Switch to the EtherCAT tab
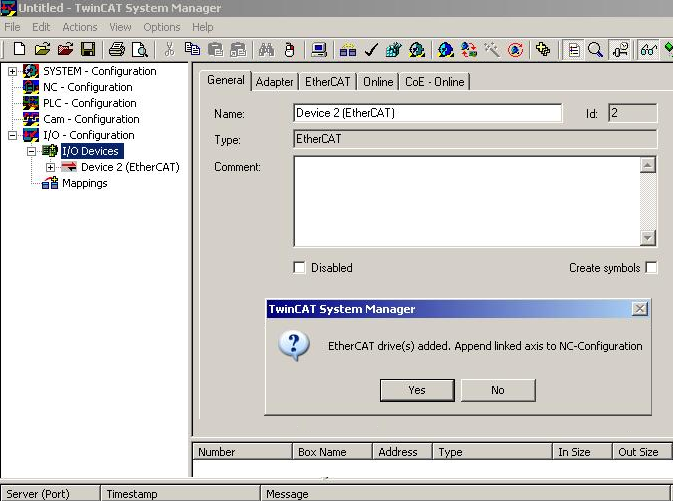Viewport: 673px width, 501px height. click(x=327, y=82)
